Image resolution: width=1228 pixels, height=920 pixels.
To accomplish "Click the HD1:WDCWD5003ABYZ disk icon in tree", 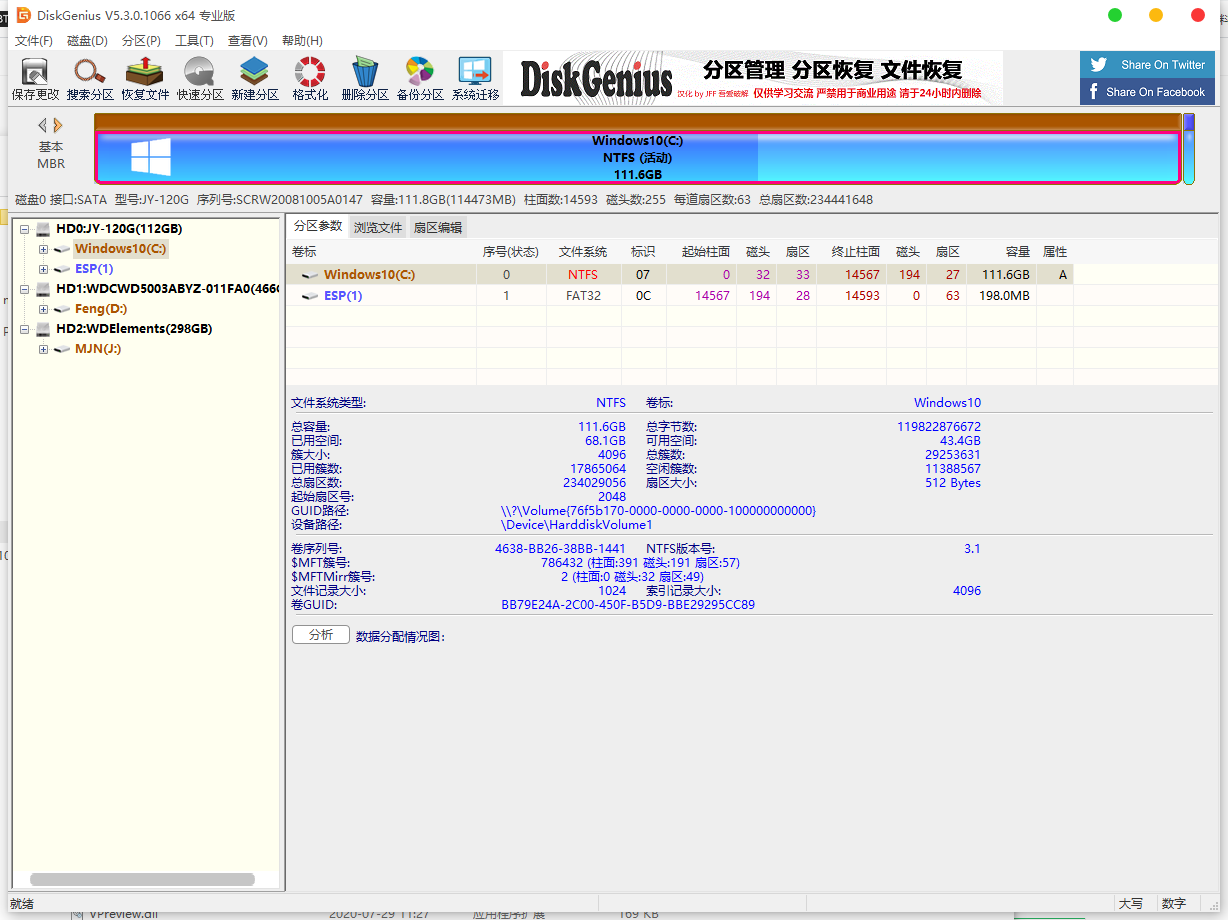I will [44, 289].
